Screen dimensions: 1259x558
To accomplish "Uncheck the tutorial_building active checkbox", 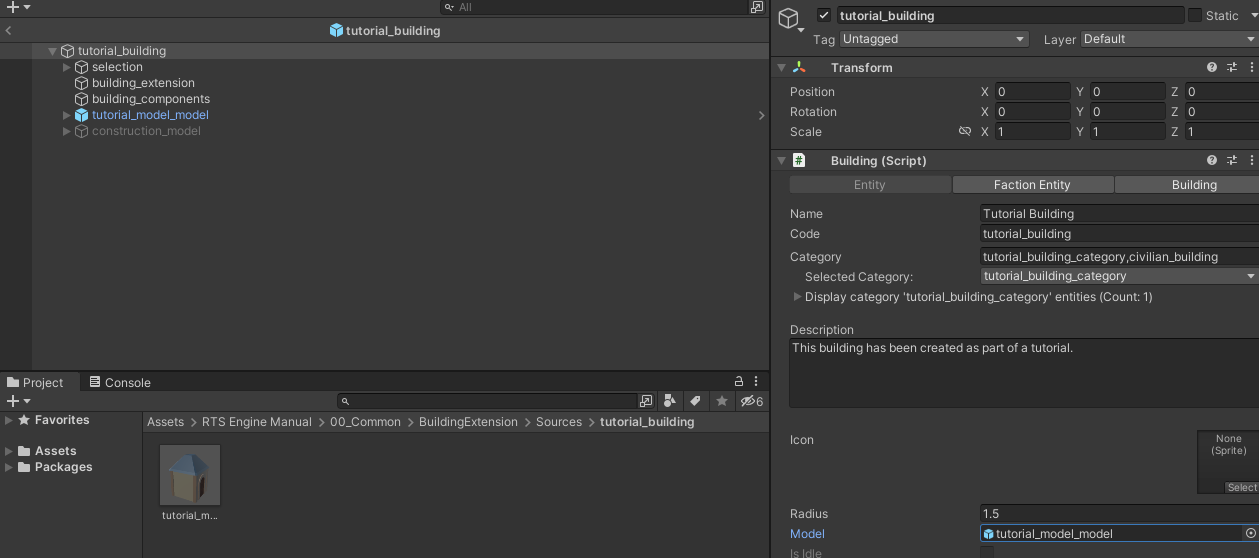I will coord(824,15).
